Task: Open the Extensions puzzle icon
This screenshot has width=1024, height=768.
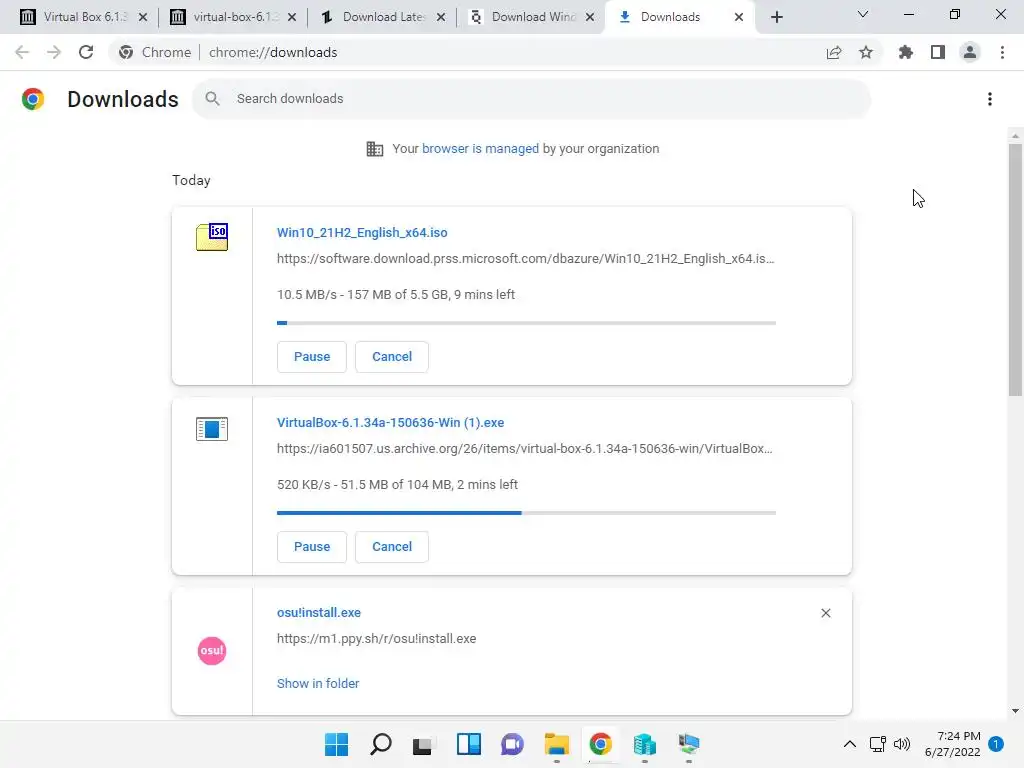Action: tap(906, 52)
